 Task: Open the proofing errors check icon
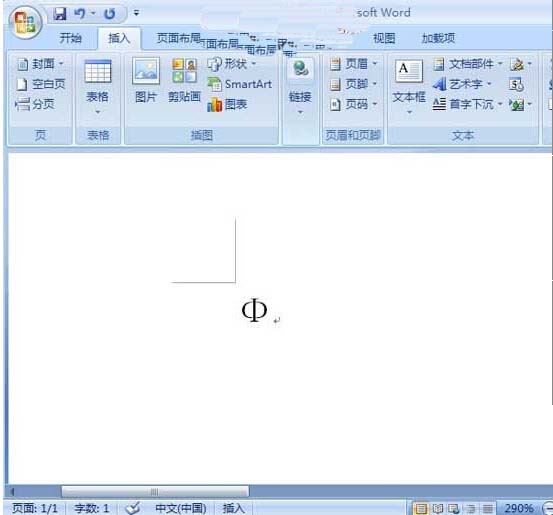[133, 508]
